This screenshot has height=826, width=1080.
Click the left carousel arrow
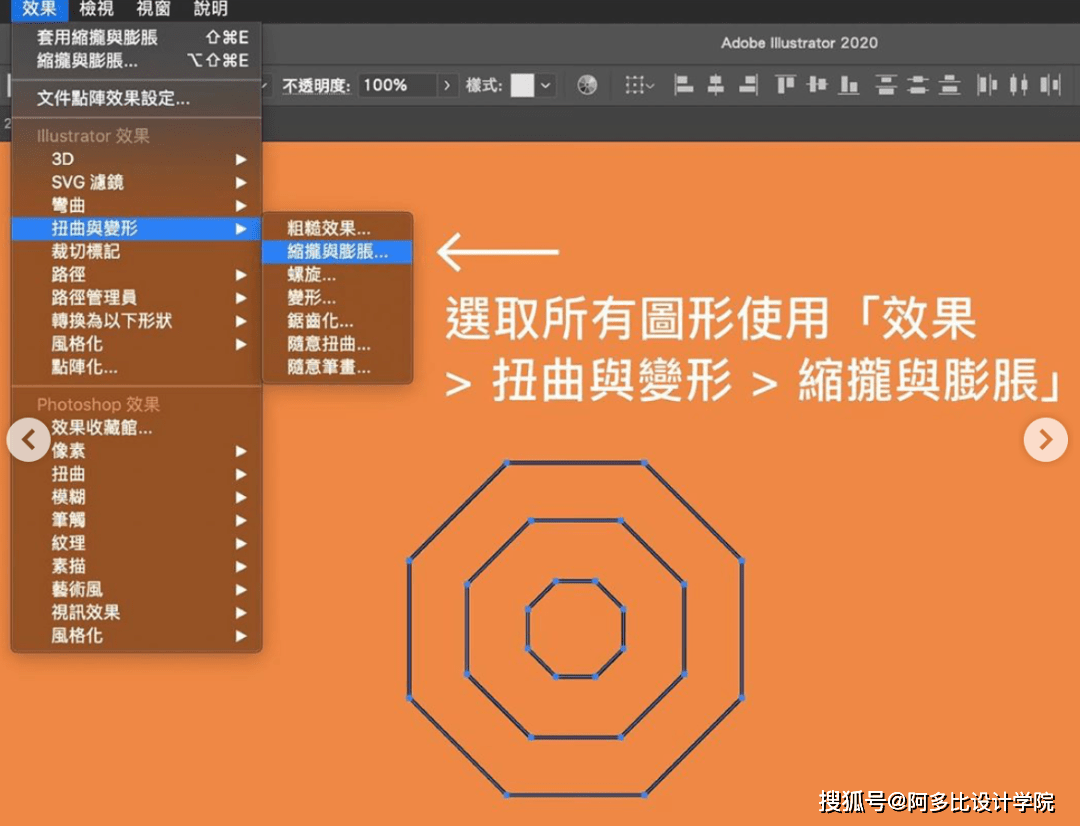coord(29,440)
